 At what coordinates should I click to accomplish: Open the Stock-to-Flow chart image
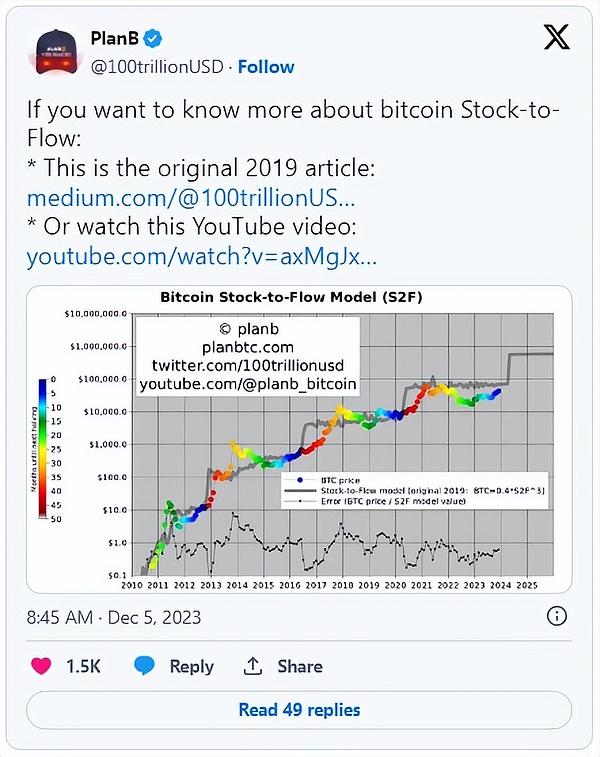(x=299, y=438)
